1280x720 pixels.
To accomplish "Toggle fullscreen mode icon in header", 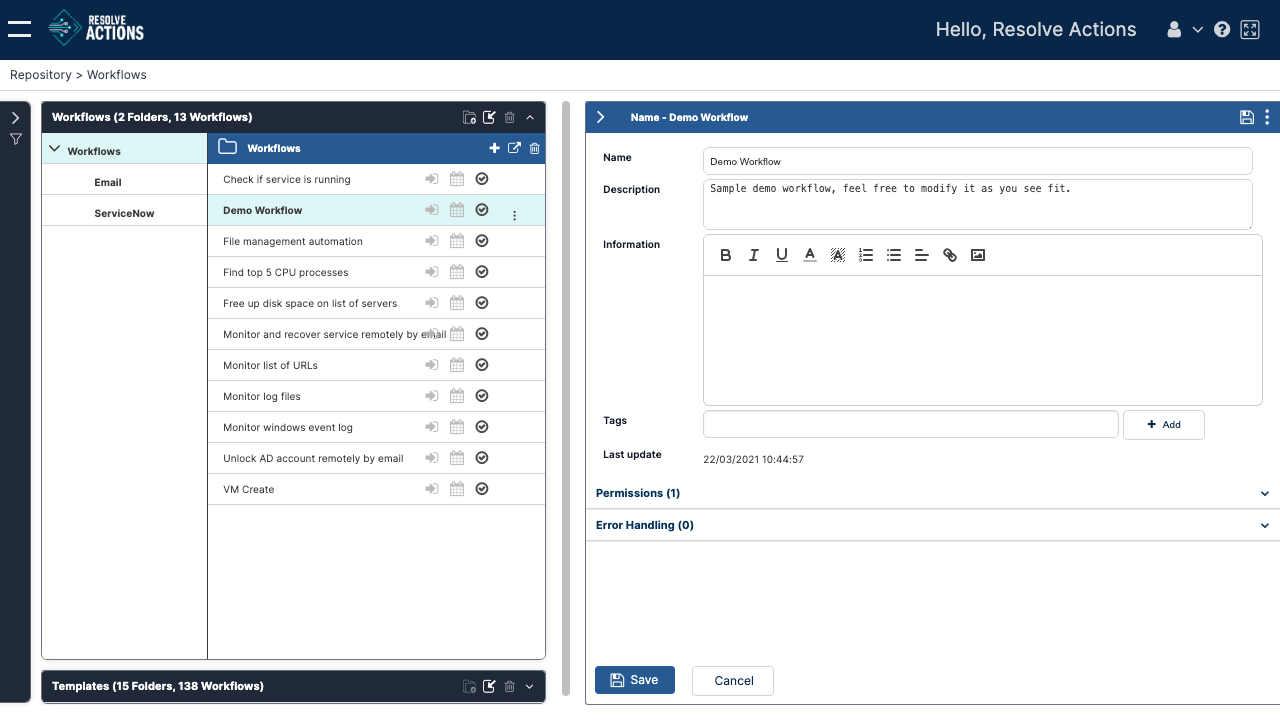I will [1250, 30].
